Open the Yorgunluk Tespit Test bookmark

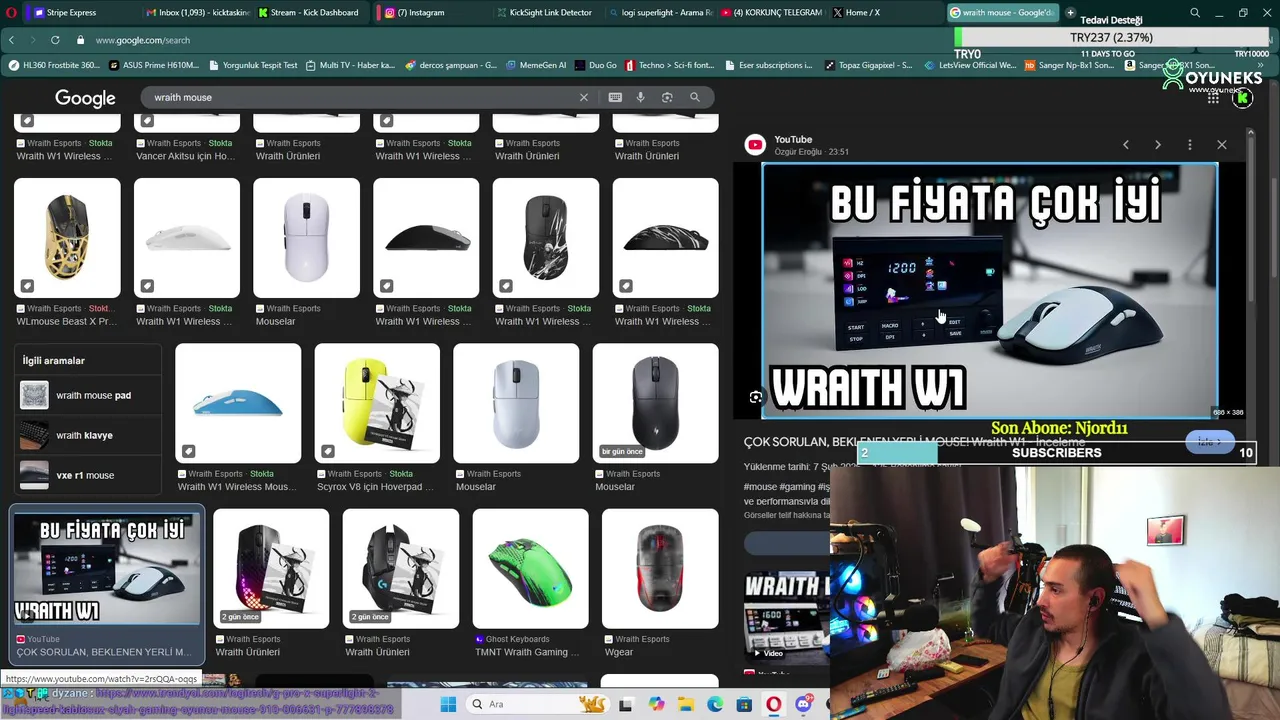pyautogui.click(x=253, y=65)
